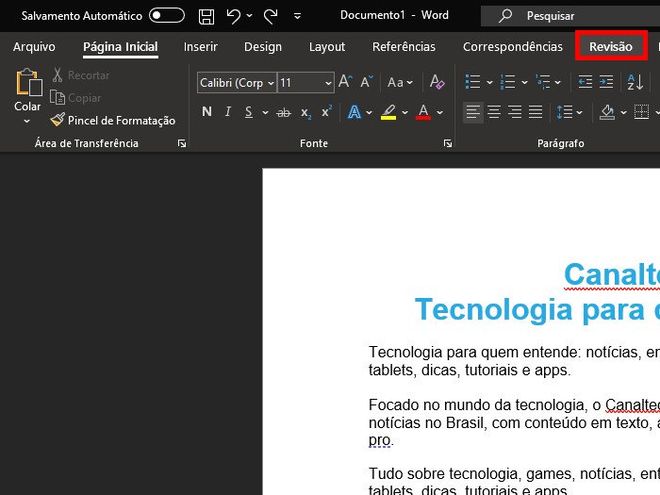660x495 pixels.
Task: Open the Revisão tab
Action: (611, 46)
